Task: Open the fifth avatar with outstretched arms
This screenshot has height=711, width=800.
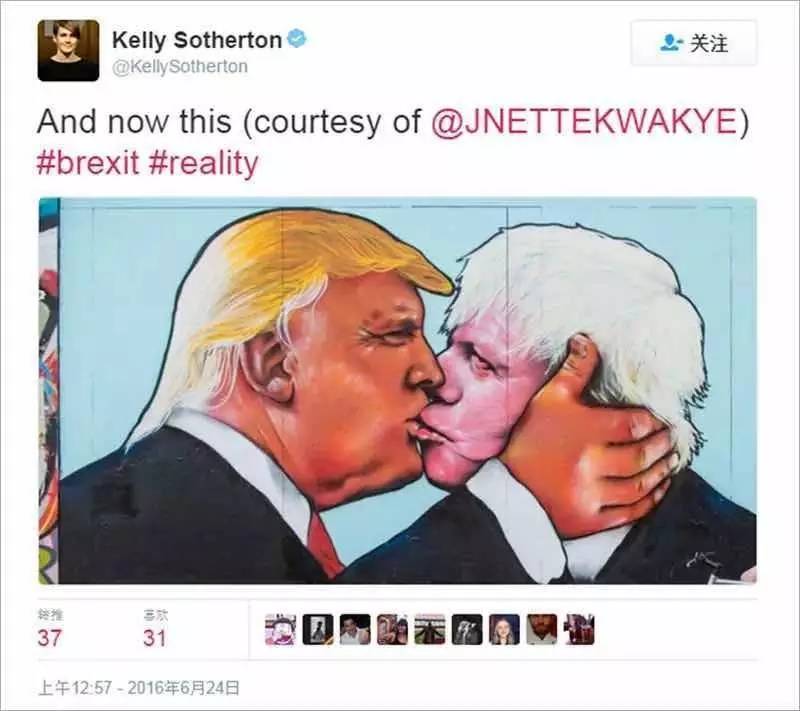Action: click(430, 629)
